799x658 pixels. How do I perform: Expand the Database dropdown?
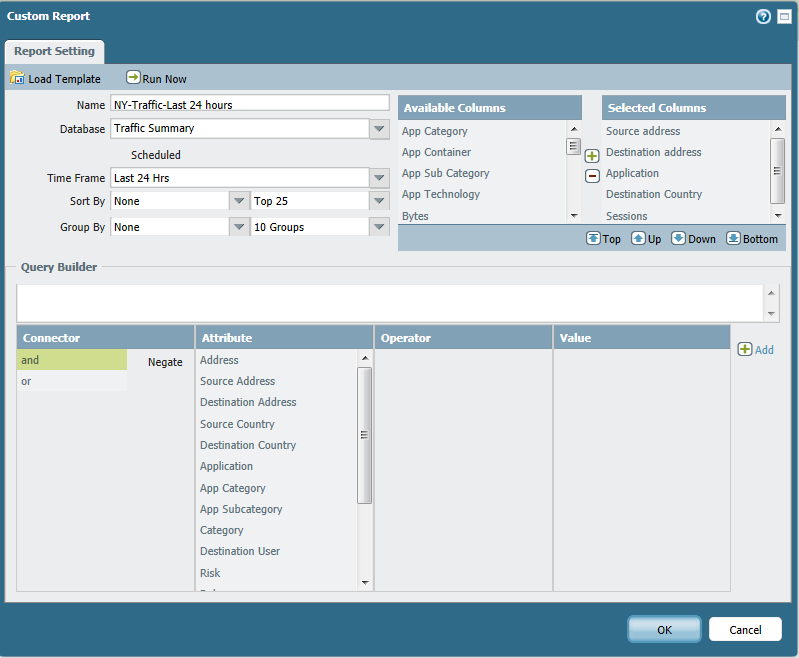379,129
